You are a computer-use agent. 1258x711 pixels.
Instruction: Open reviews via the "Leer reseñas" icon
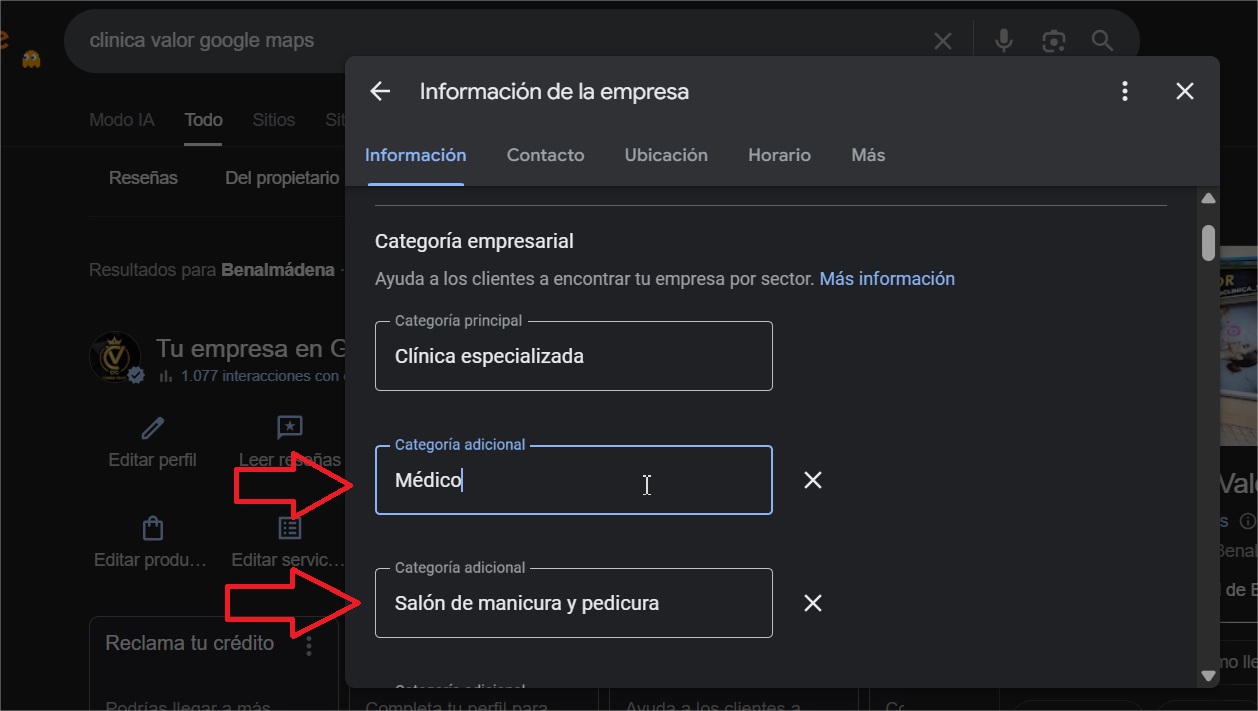click(289, 427)
